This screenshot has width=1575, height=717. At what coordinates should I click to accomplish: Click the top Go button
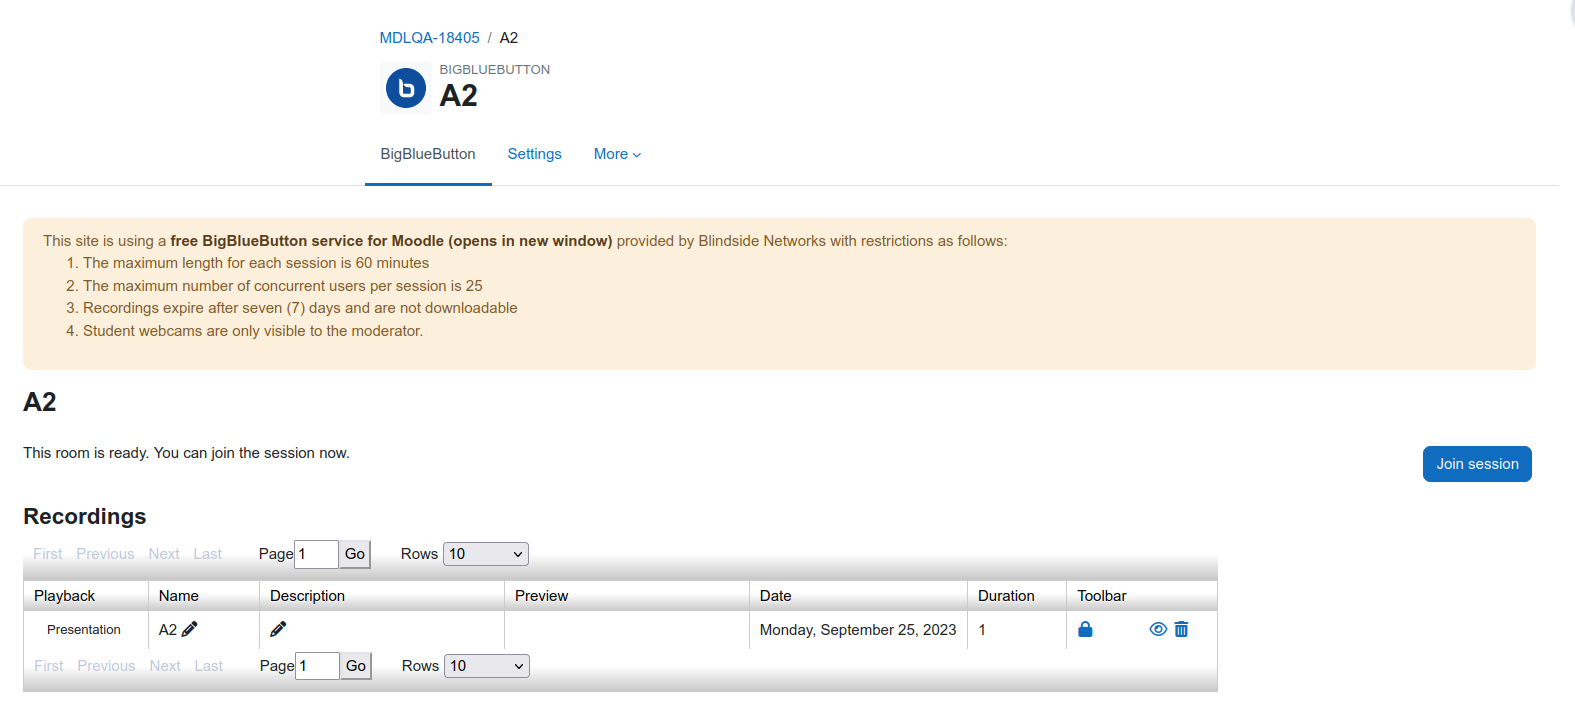point(355,554)
